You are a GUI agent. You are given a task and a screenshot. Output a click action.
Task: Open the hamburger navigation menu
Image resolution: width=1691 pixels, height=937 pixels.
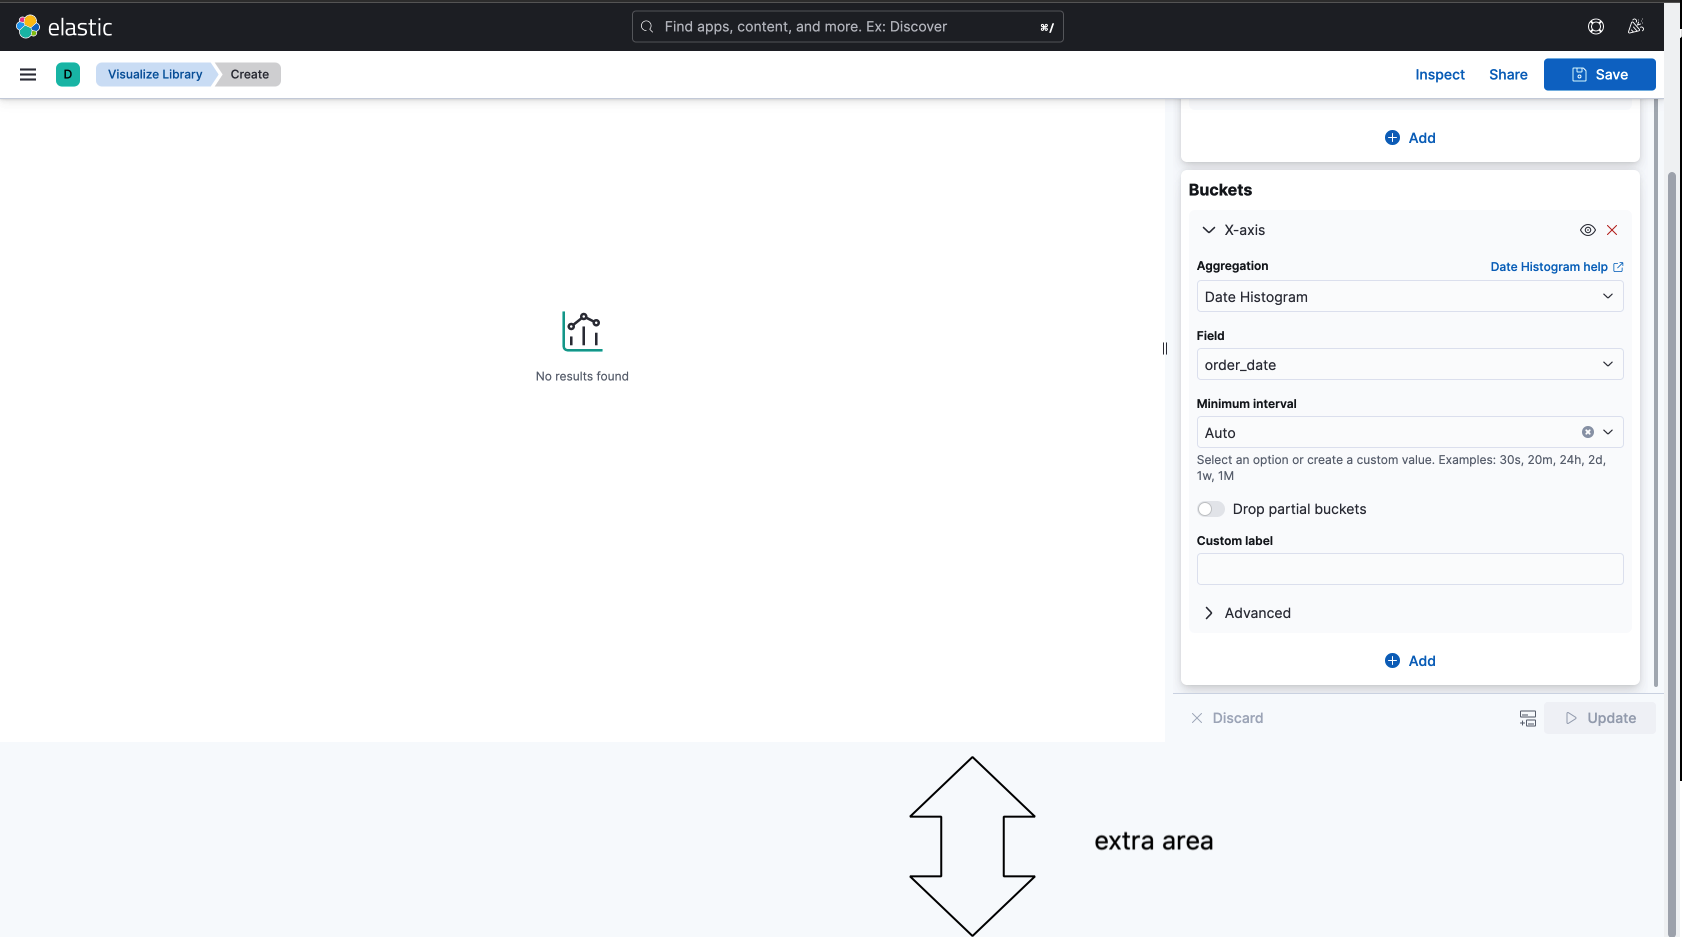(28, 74)
